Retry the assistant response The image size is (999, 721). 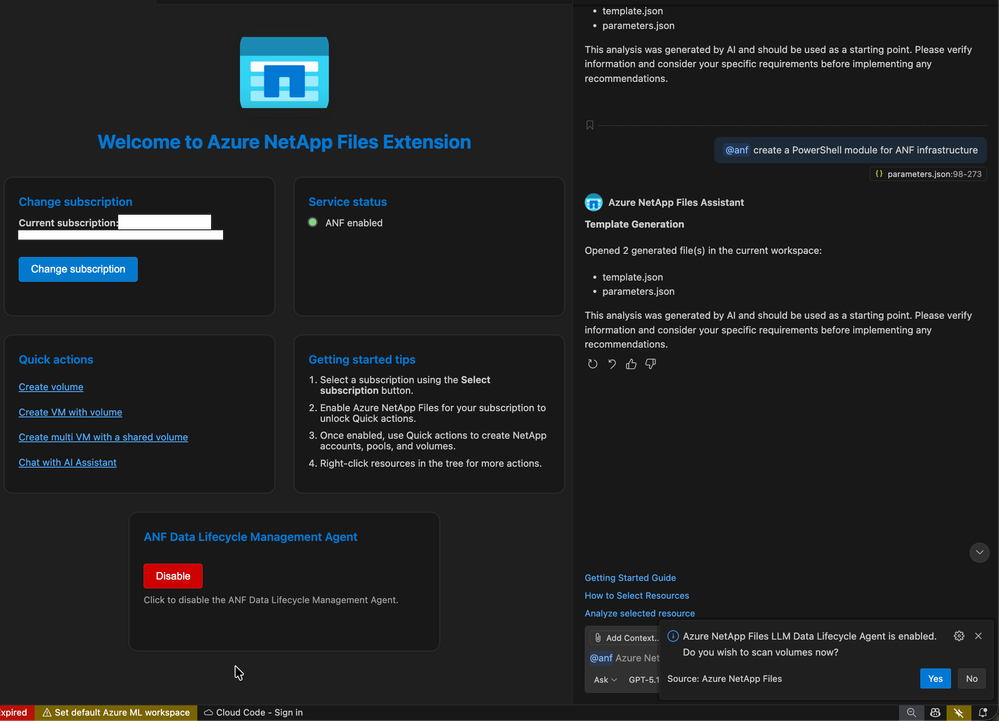coord(593,364)
